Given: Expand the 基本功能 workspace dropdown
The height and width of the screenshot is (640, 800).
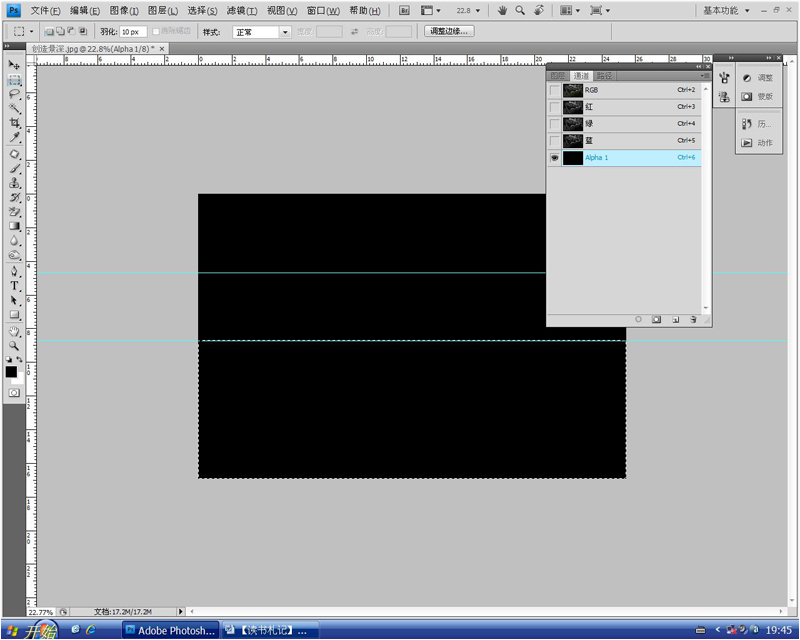Looking at the screenshot, I should 746,10.
